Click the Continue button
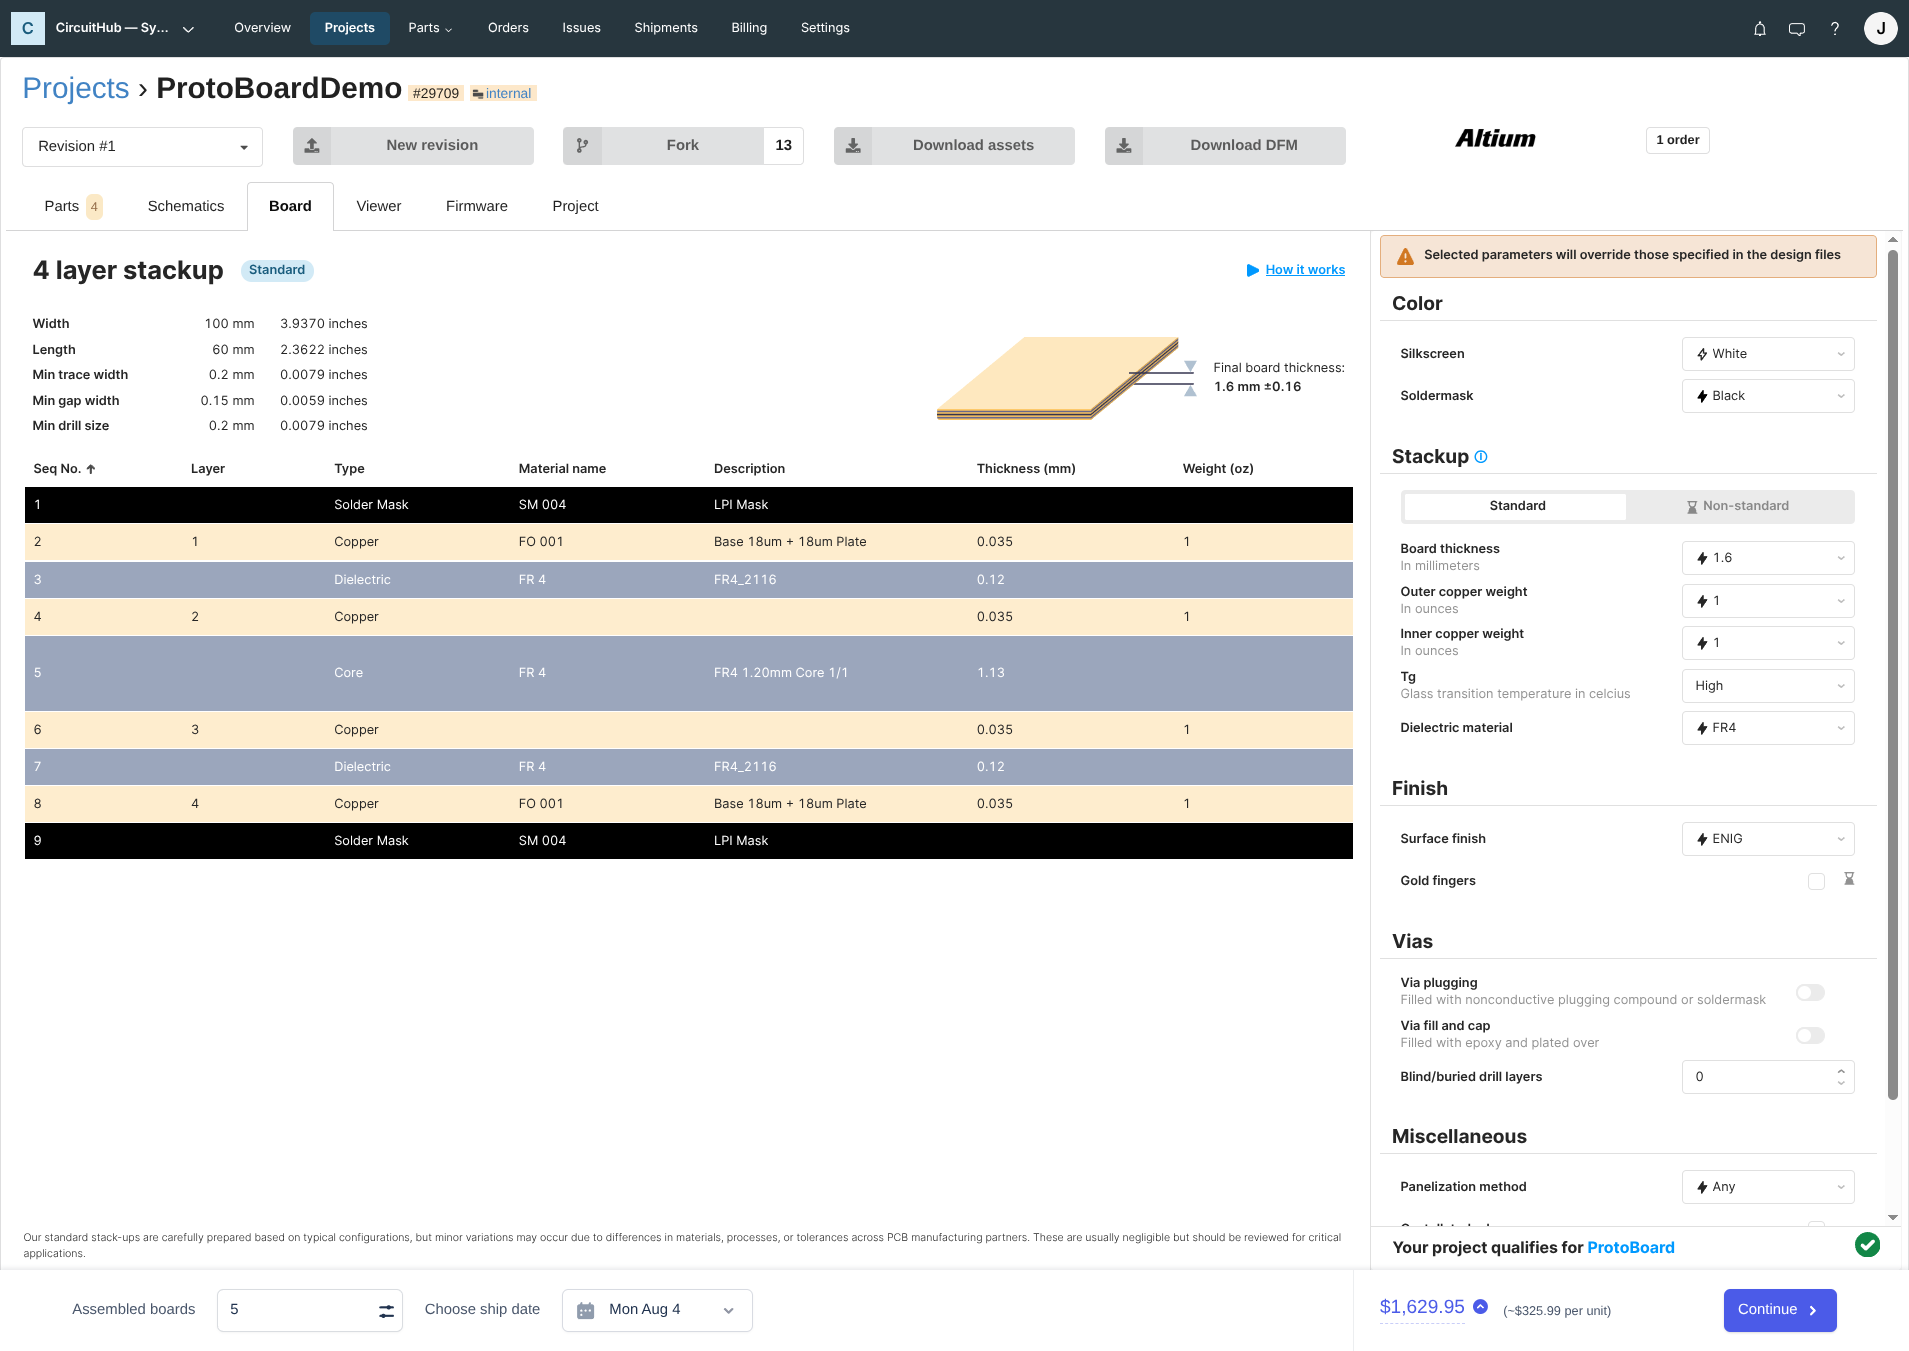The width and height of the screenshot is (1909, 1351). (x=1778, y=1309)
